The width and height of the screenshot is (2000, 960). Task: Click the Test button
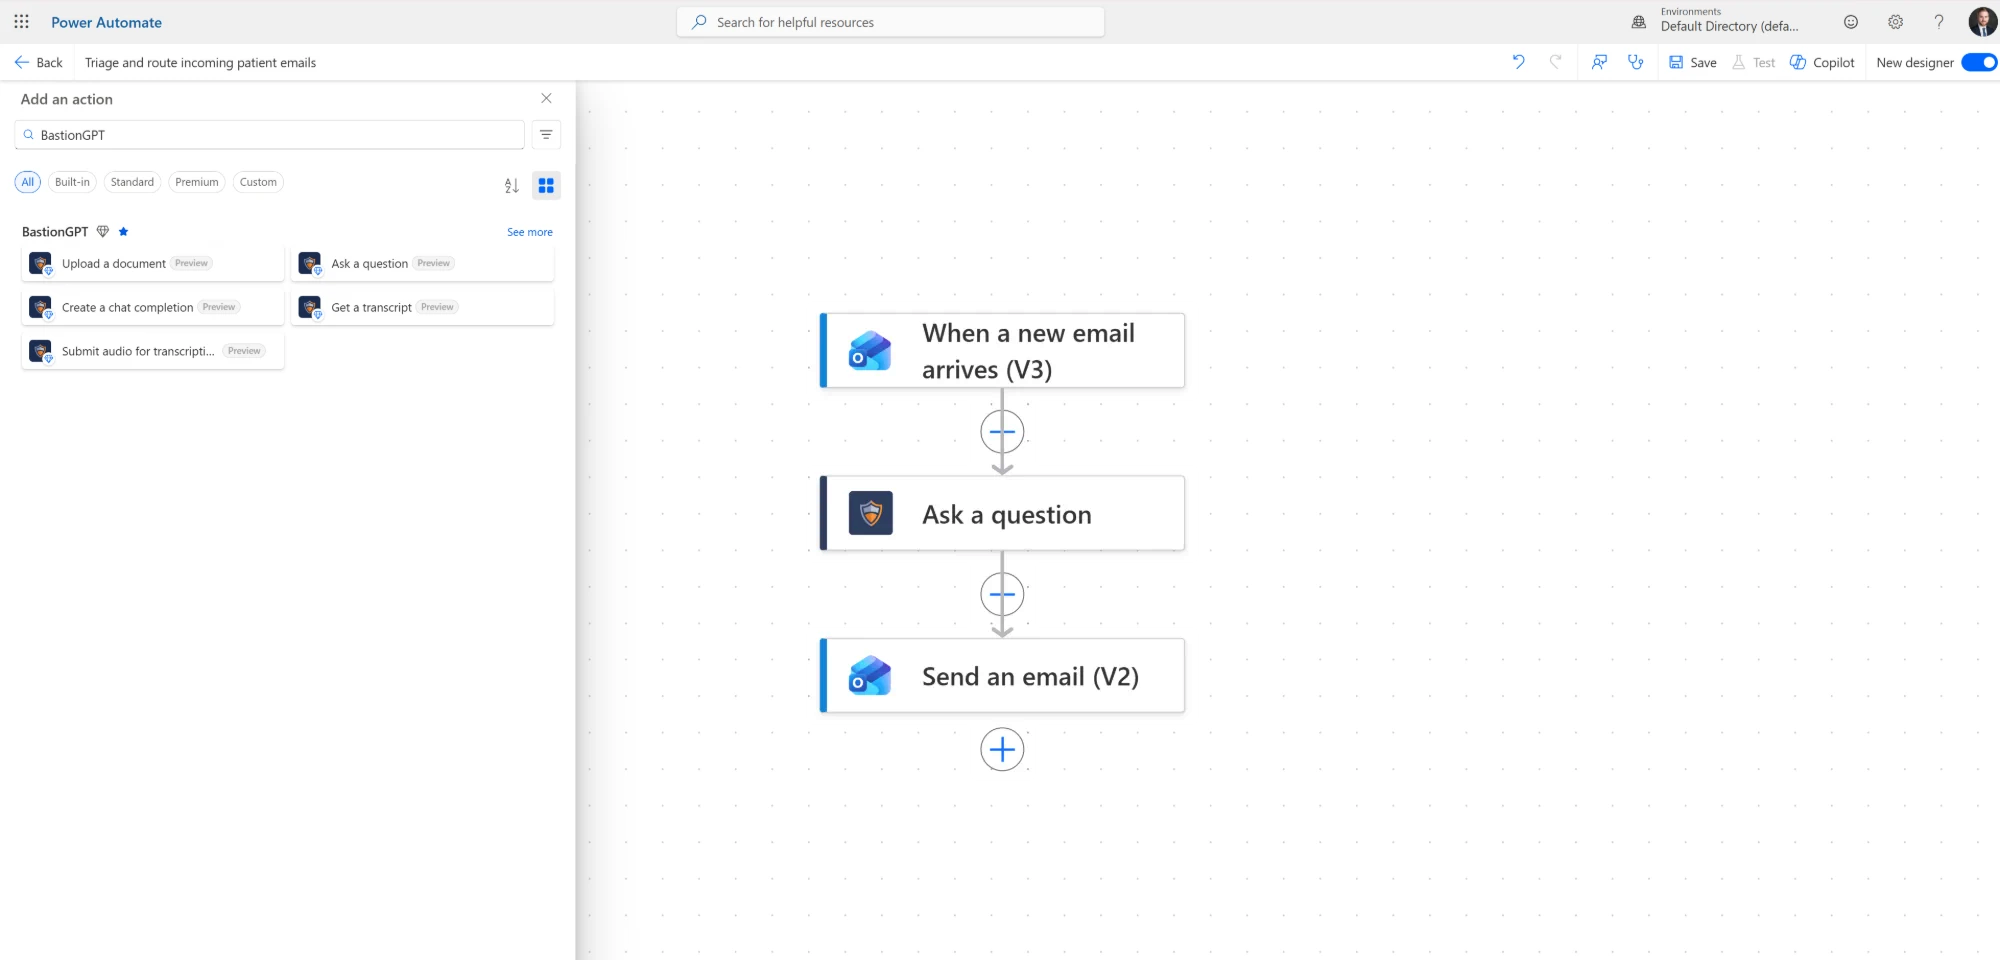click(1753, 62)
